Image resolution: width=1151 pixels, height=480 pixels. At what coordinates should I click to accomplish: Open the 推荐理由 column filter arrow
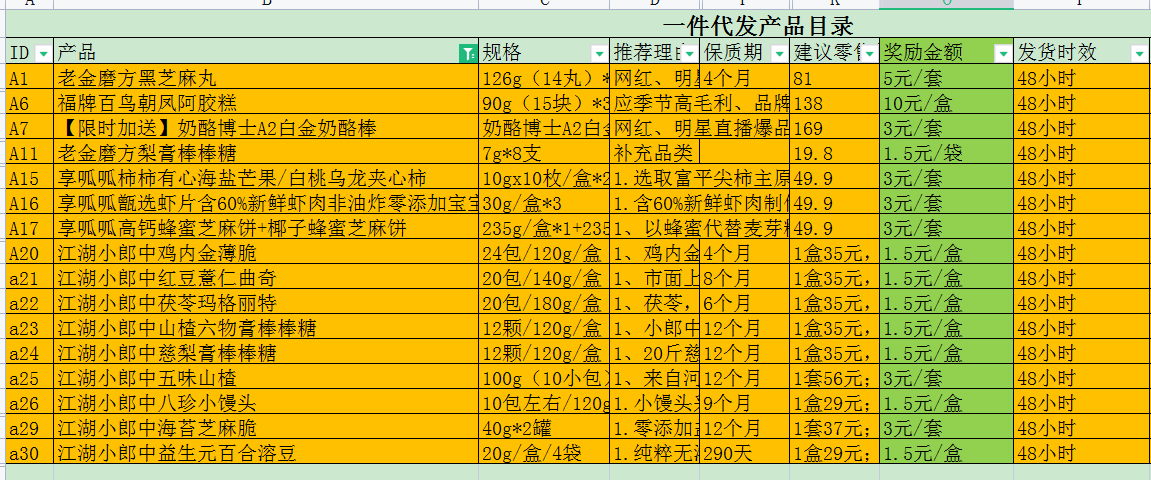pos(691,54)
